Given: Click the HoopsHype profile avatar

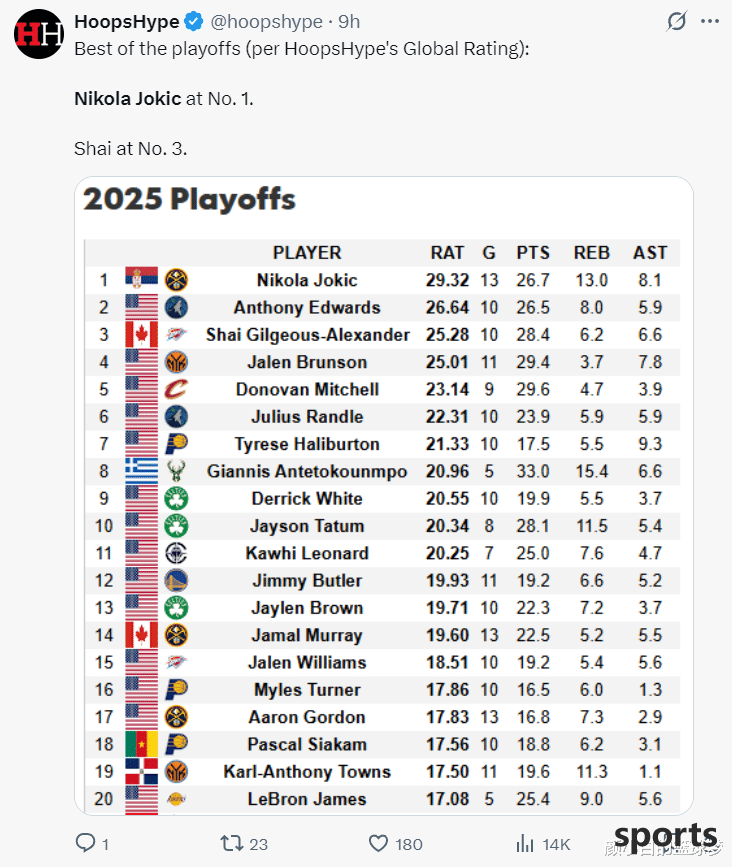Looking at the screenshot, I should click(39, 34).
